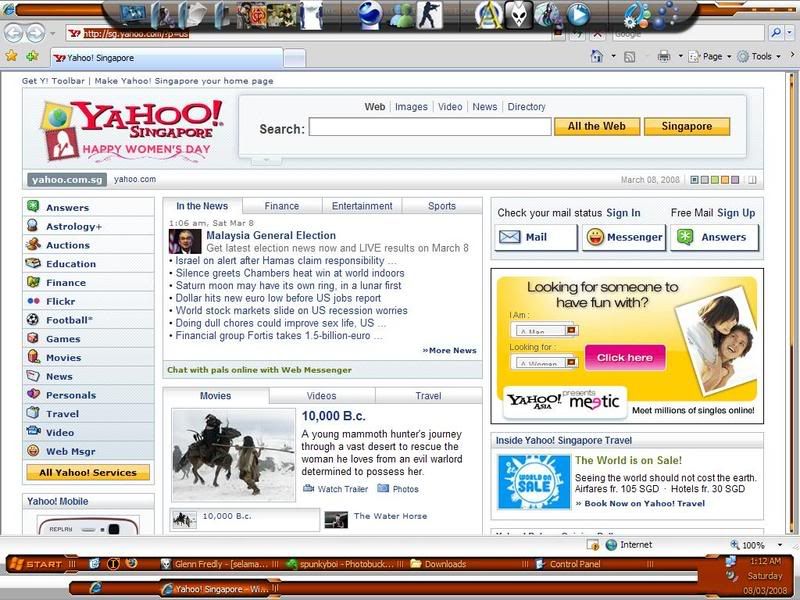This screenshot has width=800, height=600.
Task: Open Web Msgr in the left sidebar
Action: [x=70, y=452]
